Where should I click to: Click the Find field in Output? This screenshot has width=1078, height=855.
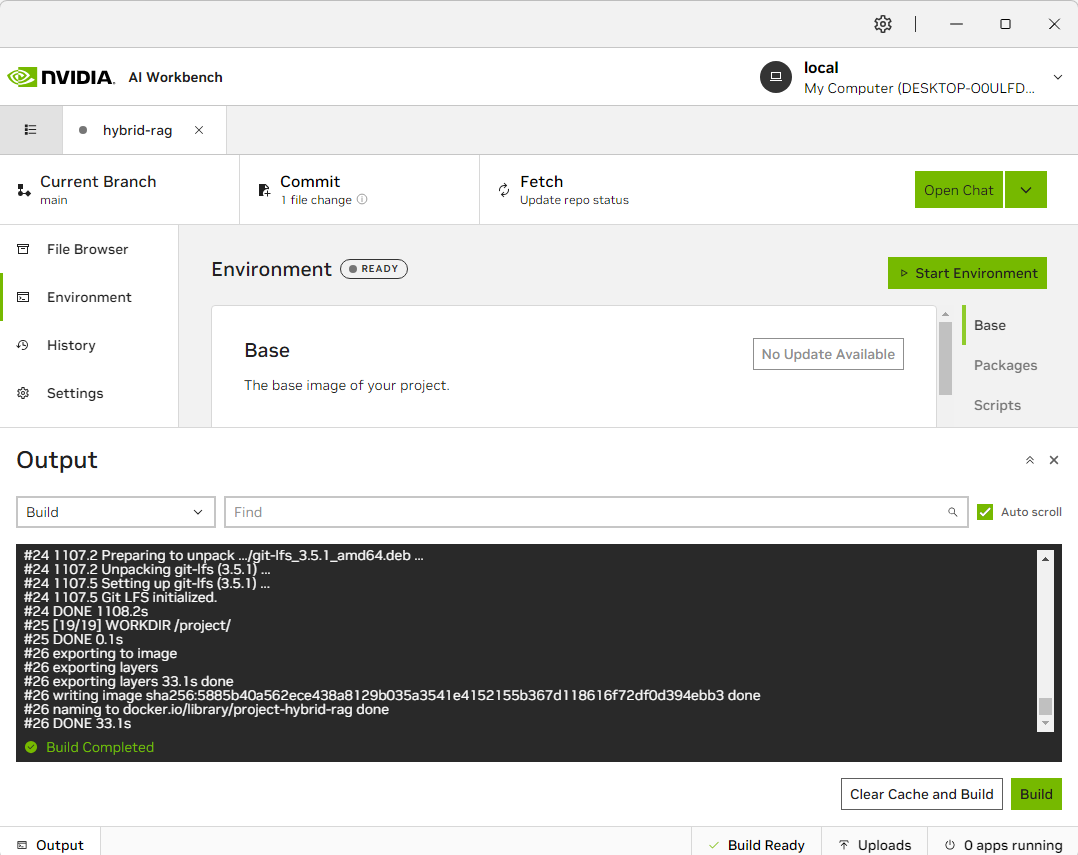(x=590, y=512)
